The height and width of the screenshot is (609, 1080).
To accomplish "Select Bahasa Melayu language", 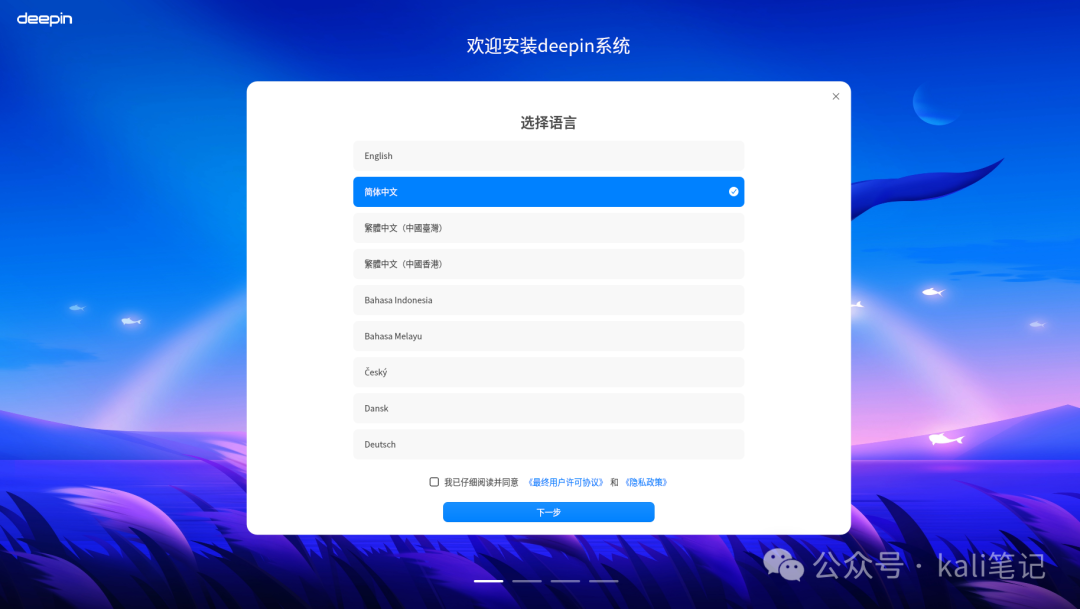I will pyautogui.click(x=548, y=336).
